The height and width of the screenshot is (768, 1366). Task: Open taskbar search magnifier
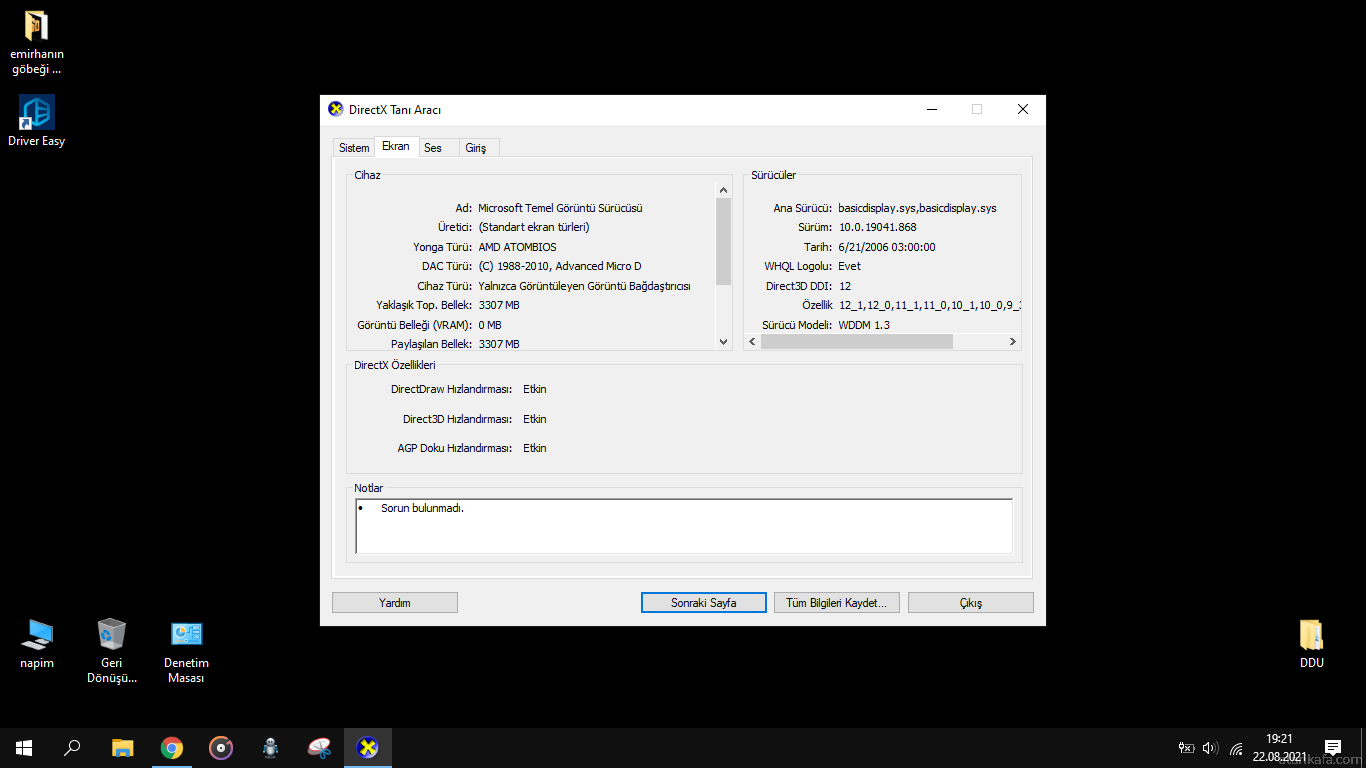[72, 748]
